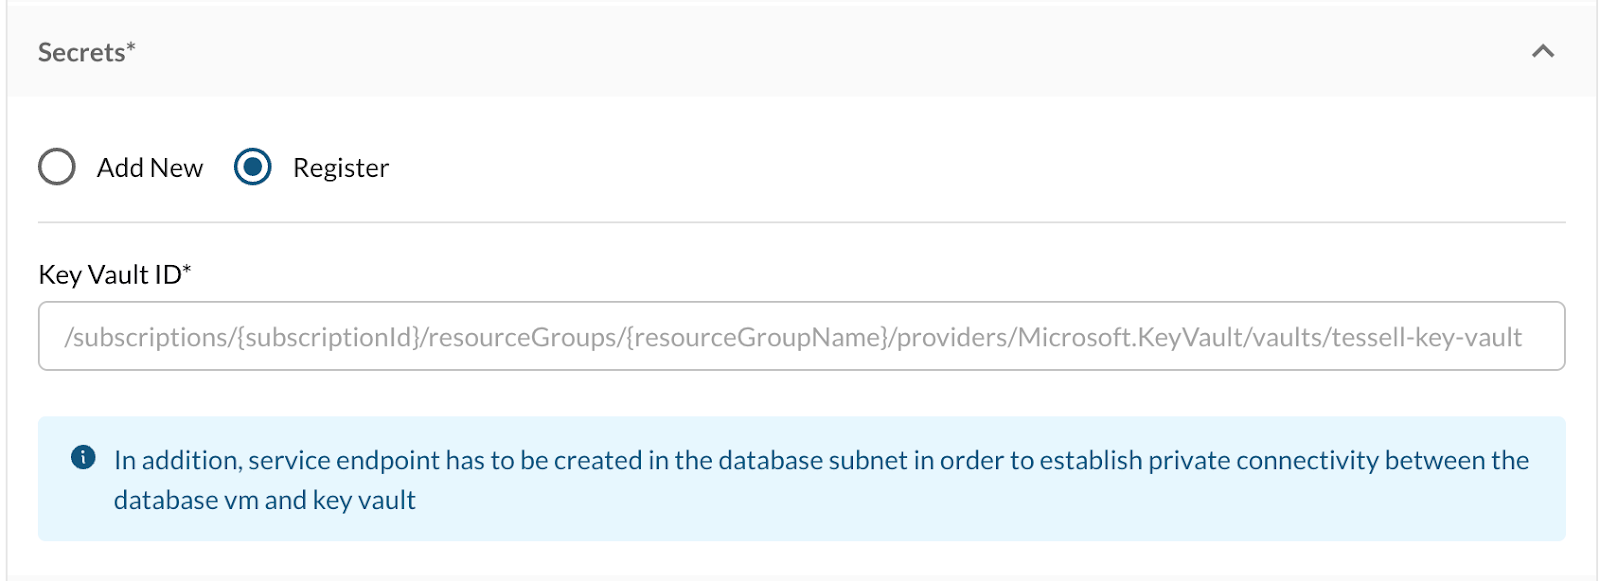The height and width of the screenshot is (581, 1600).
Task: Click the asterisk beside Key Vault ID
Action: (x=187, y=268)
